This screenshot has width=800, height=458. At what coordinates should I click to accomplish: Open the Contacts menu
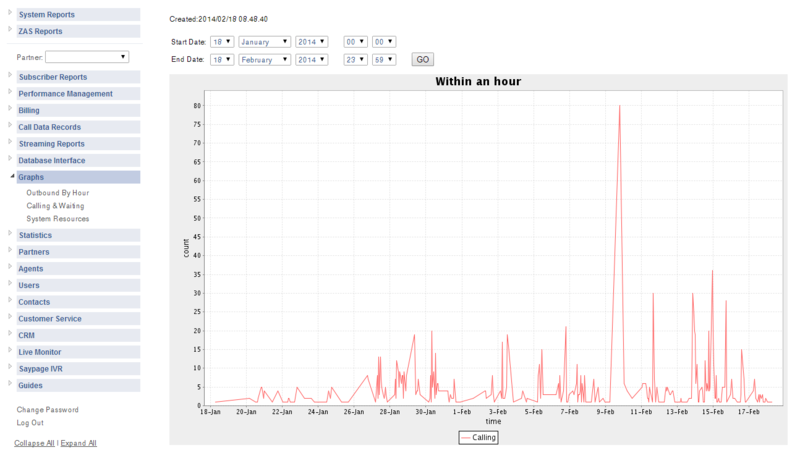(x=78, y=302)
